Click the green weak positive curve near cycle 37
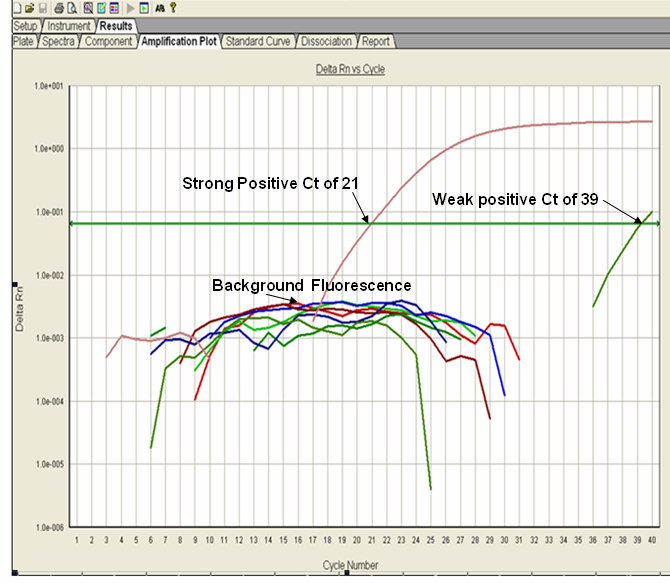This screenshot has height=583, width=670. pyautogui.click(x=608, y=274)
